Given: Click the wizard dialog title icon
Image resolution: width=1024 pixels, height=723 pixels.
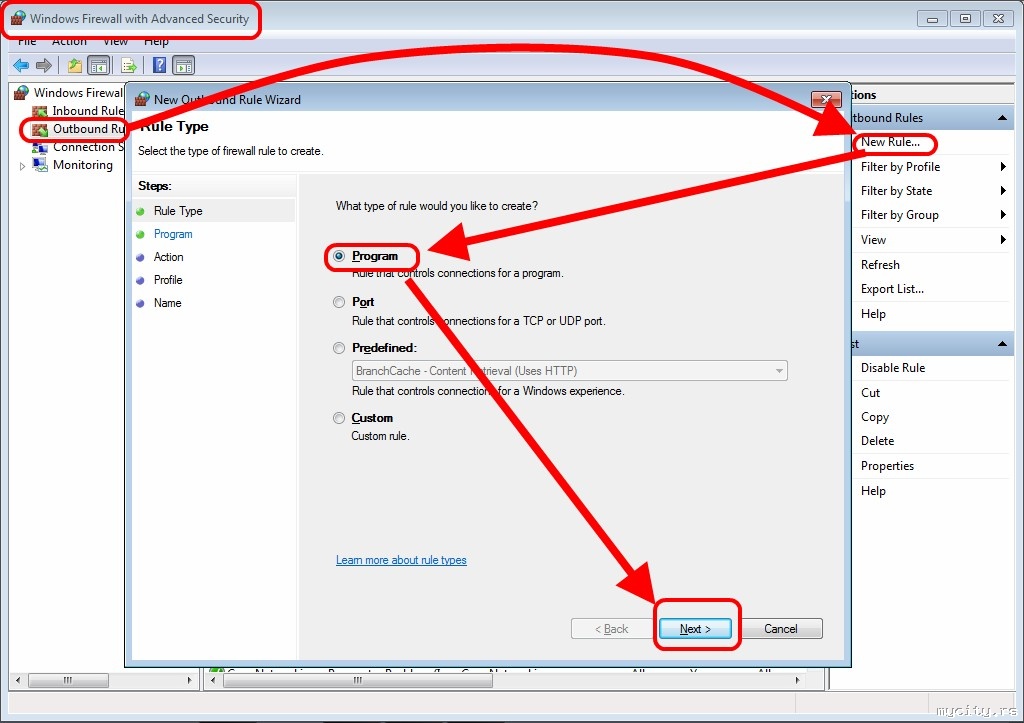Looking at the screenshot, I should [142, 99].
